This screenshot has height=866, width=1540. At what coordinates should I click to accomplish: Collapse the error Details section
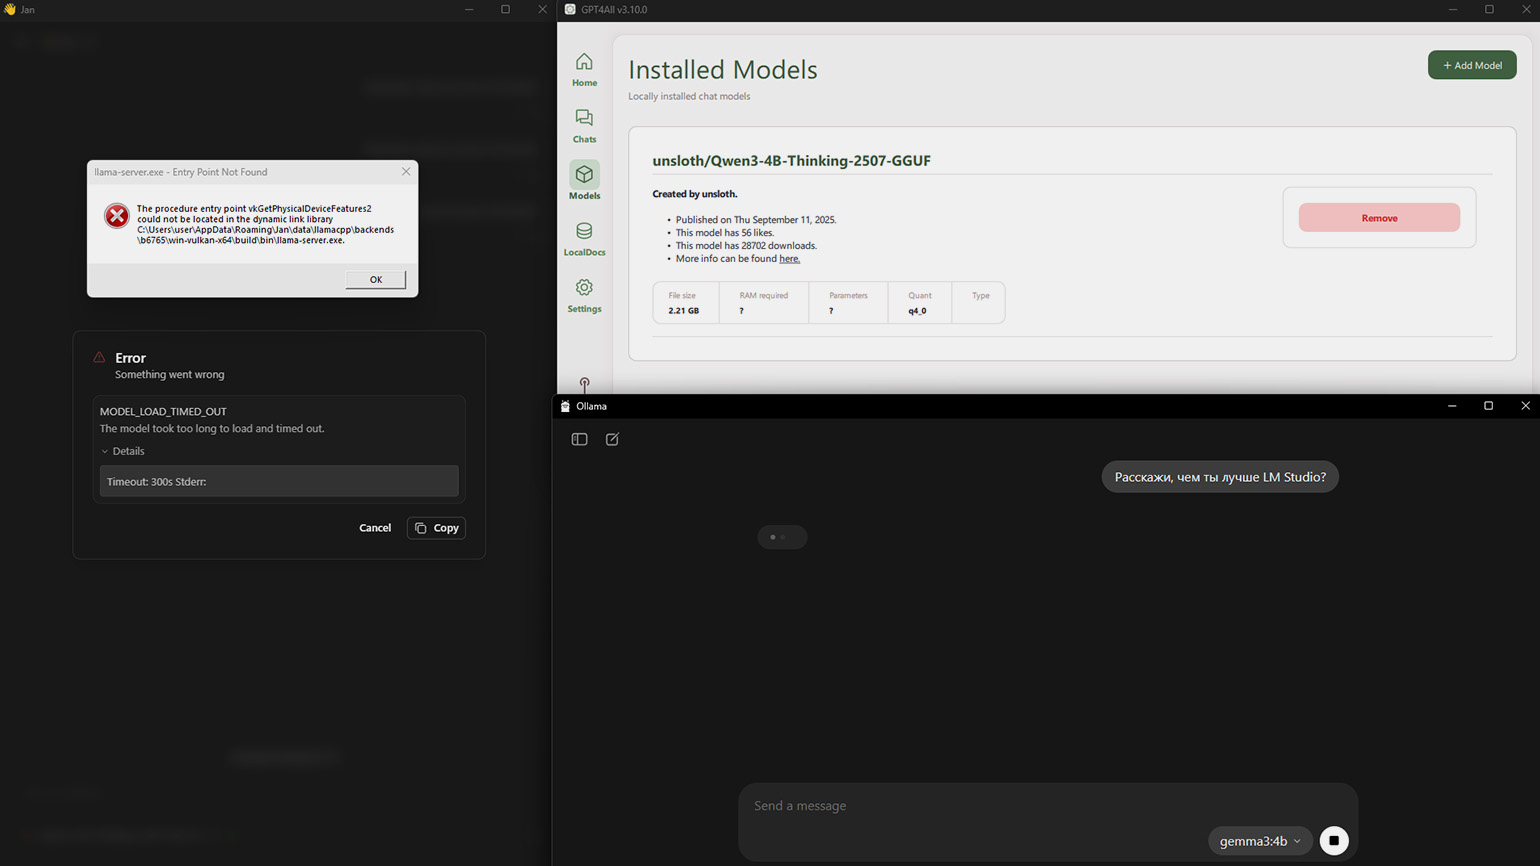pyautogui.click(x=123, y=451)
